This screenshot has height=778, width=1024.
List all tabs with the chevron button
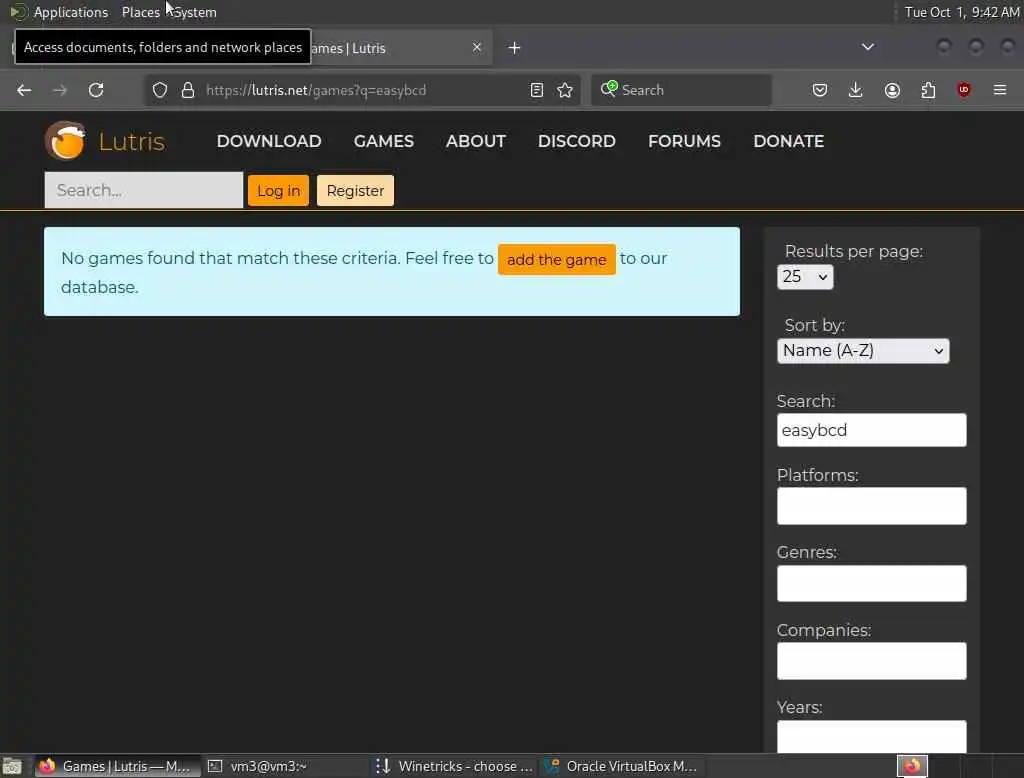click(868, 47)
